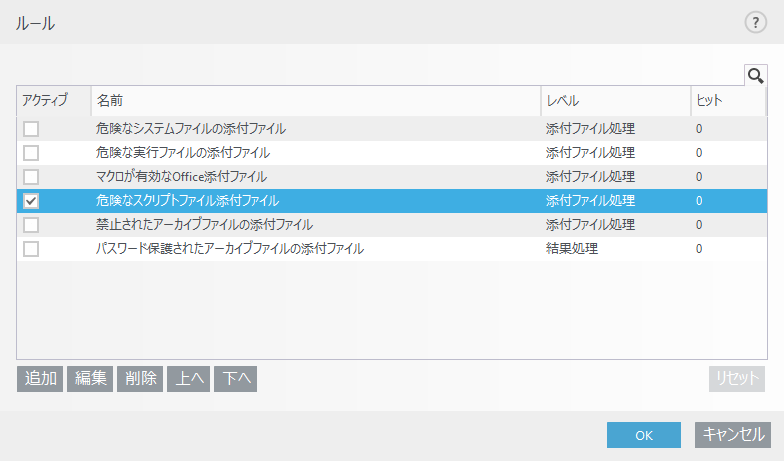The image size is (784, 461).
Task: Sort by 名前 column header
Action: point(316,100)
